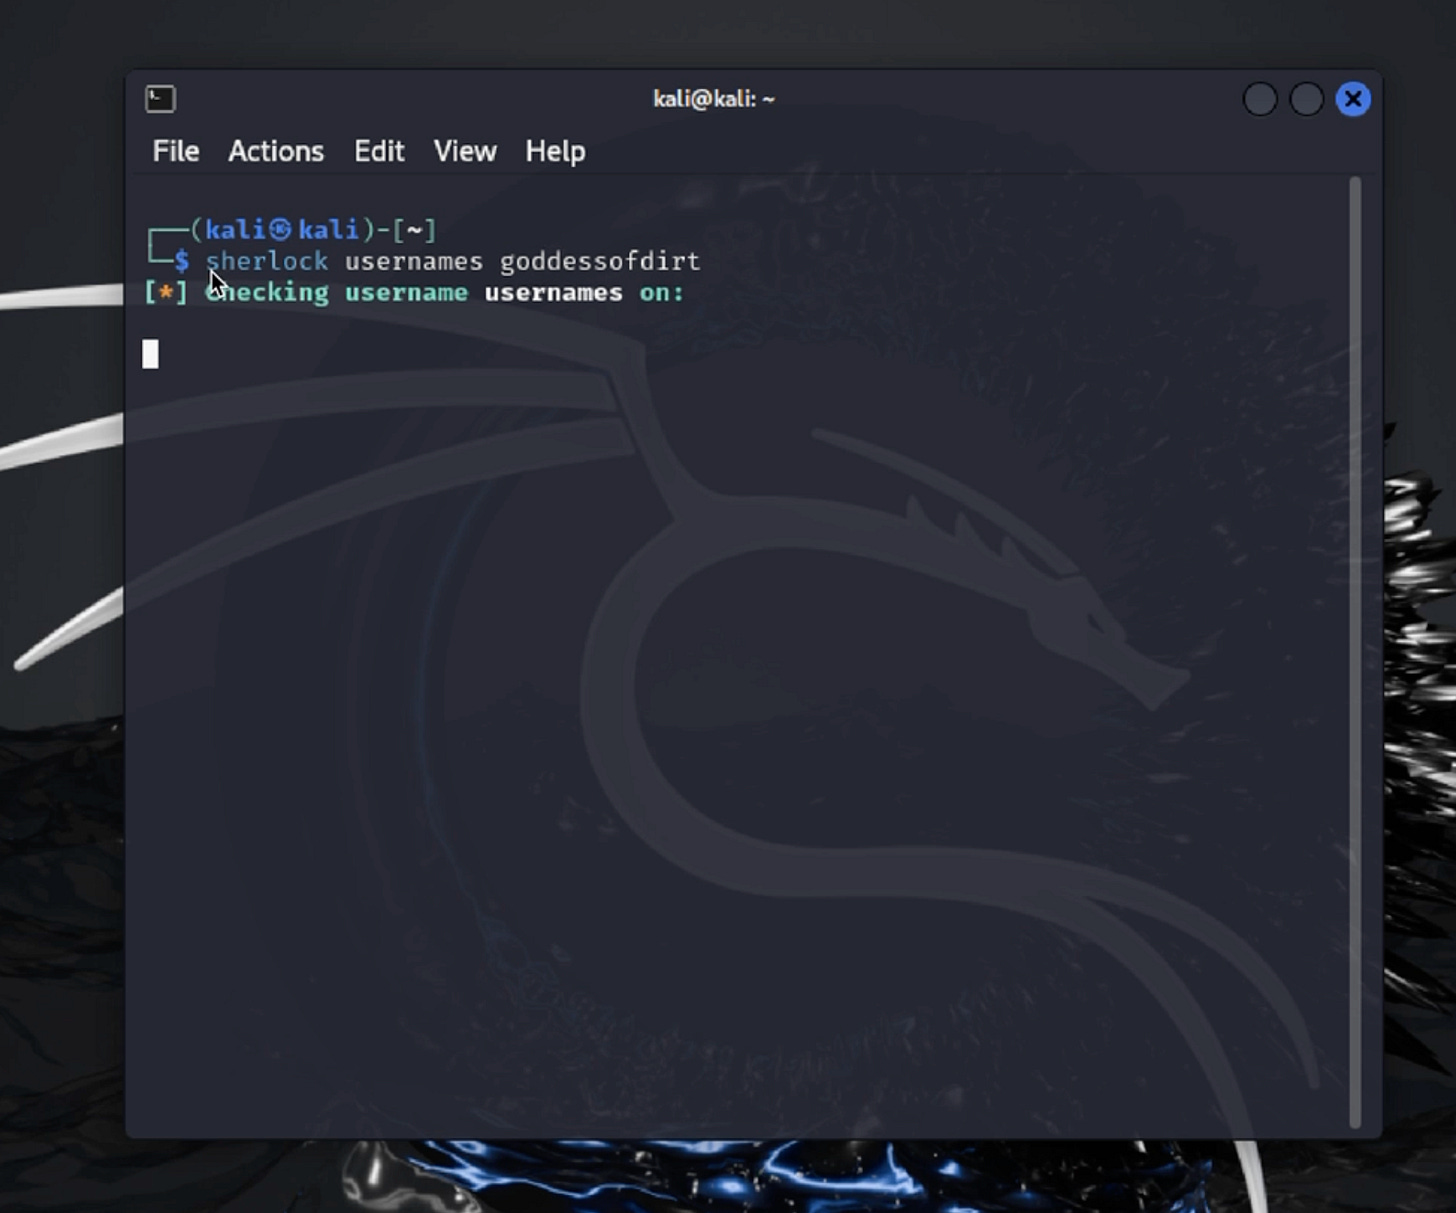Click the 'sherlock' command text
The width and height of the screenshot is (1456, 1213).
[x=267, y=261]
